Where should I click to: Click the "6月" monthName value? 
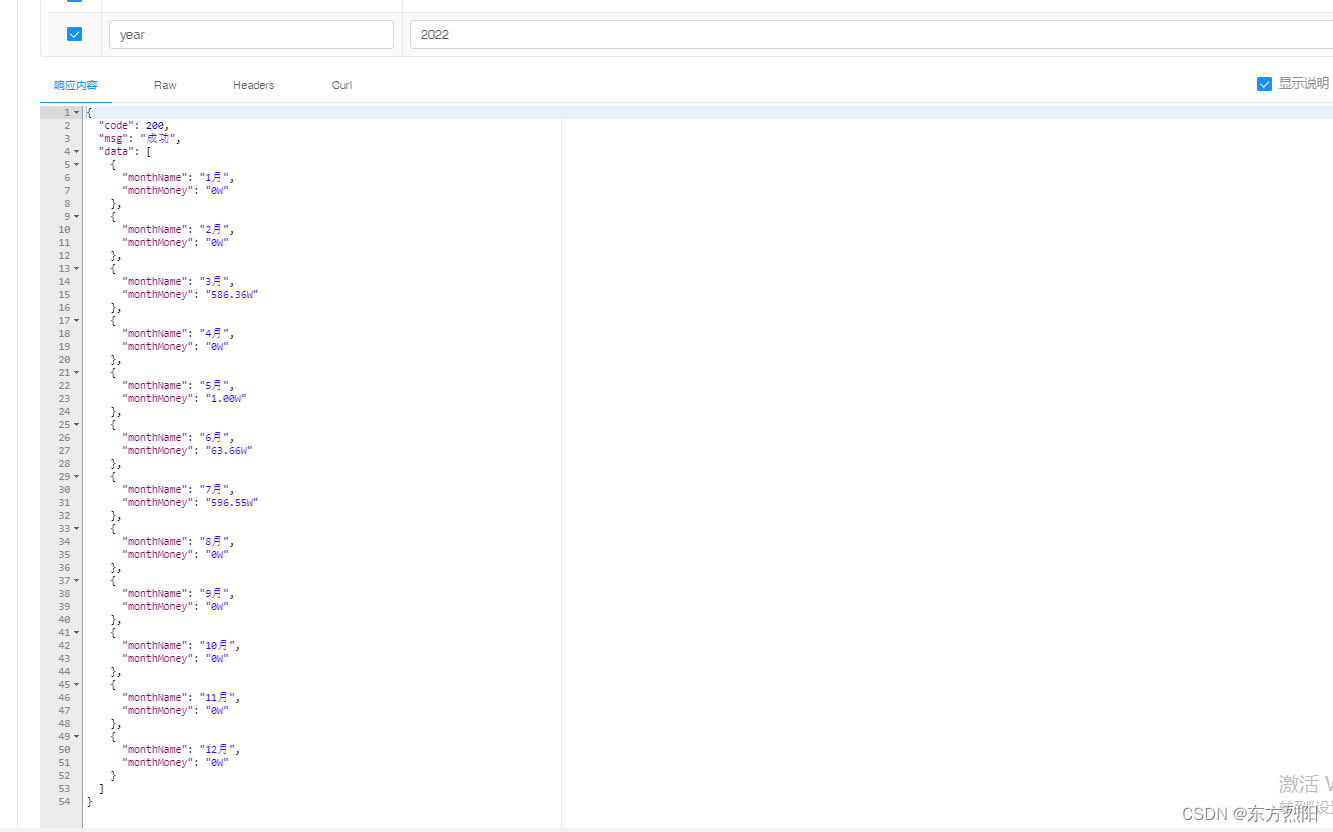(214, 437)
